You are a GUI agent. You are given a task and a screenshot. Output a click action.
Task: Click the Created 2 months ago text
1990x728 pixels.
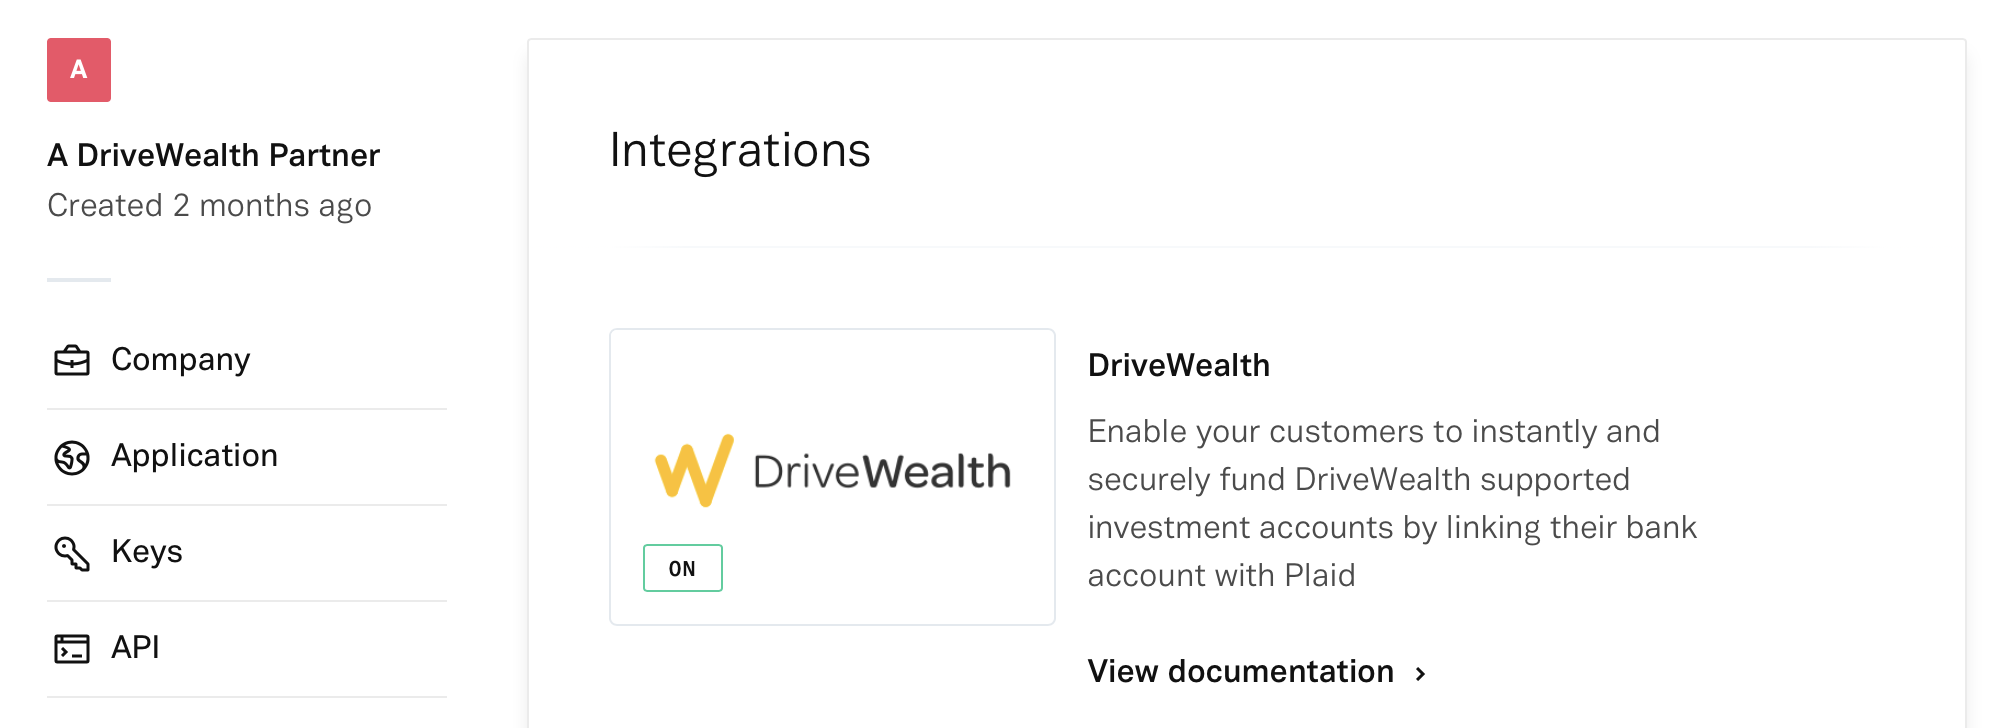click(x=210, y=206)
